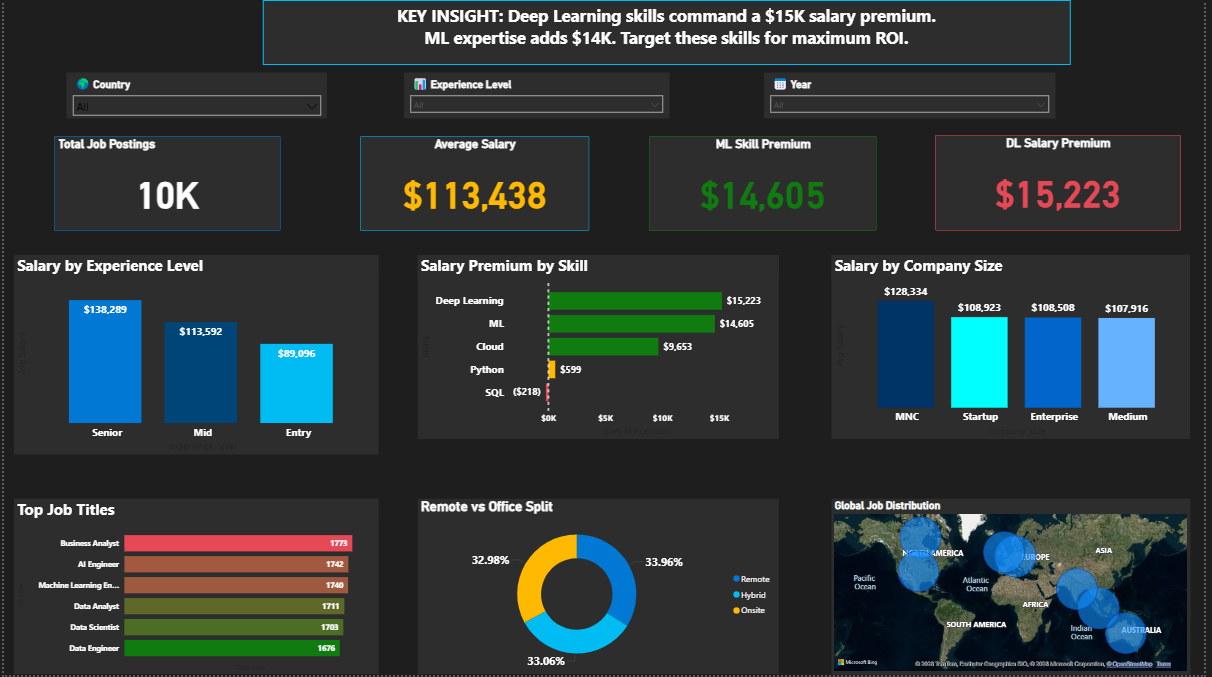Viewport: 1212px width, 677px height.
Task: Click the $599 Python value label
Action: click(x=570, y=369)
